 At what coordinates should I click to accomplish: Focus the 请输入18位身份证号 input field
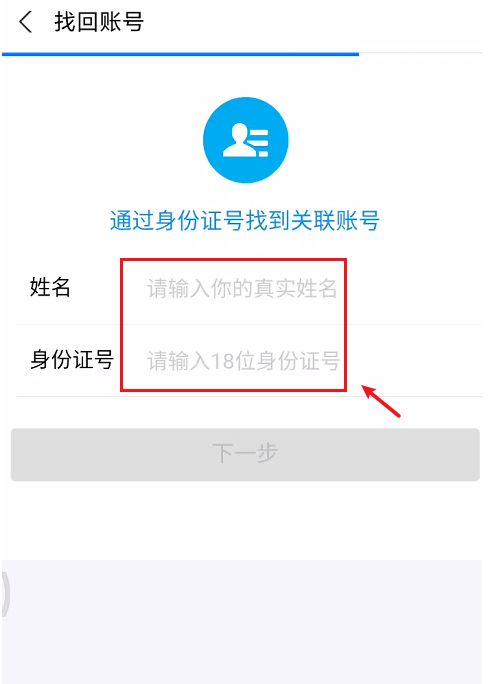click(x=243, y=361)
